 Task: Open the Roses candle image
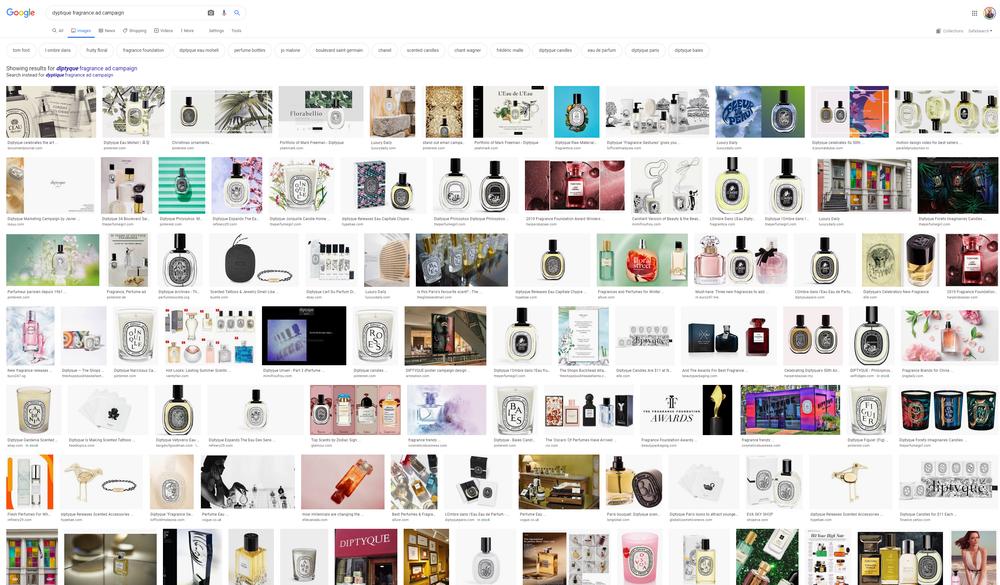coord(376,335)
